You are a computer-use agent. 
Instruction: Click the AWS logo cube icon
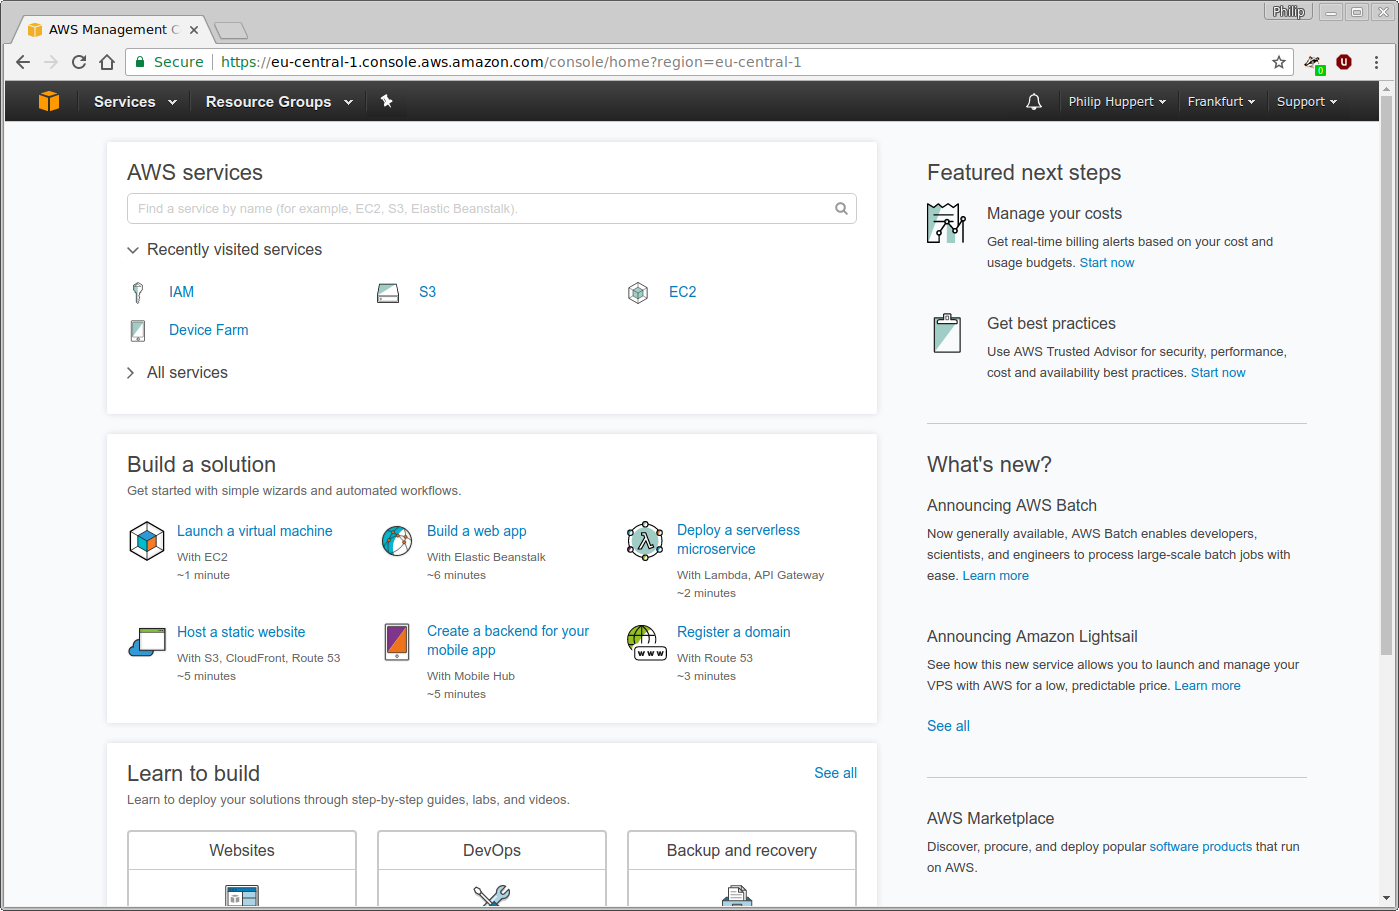[48, 101]
